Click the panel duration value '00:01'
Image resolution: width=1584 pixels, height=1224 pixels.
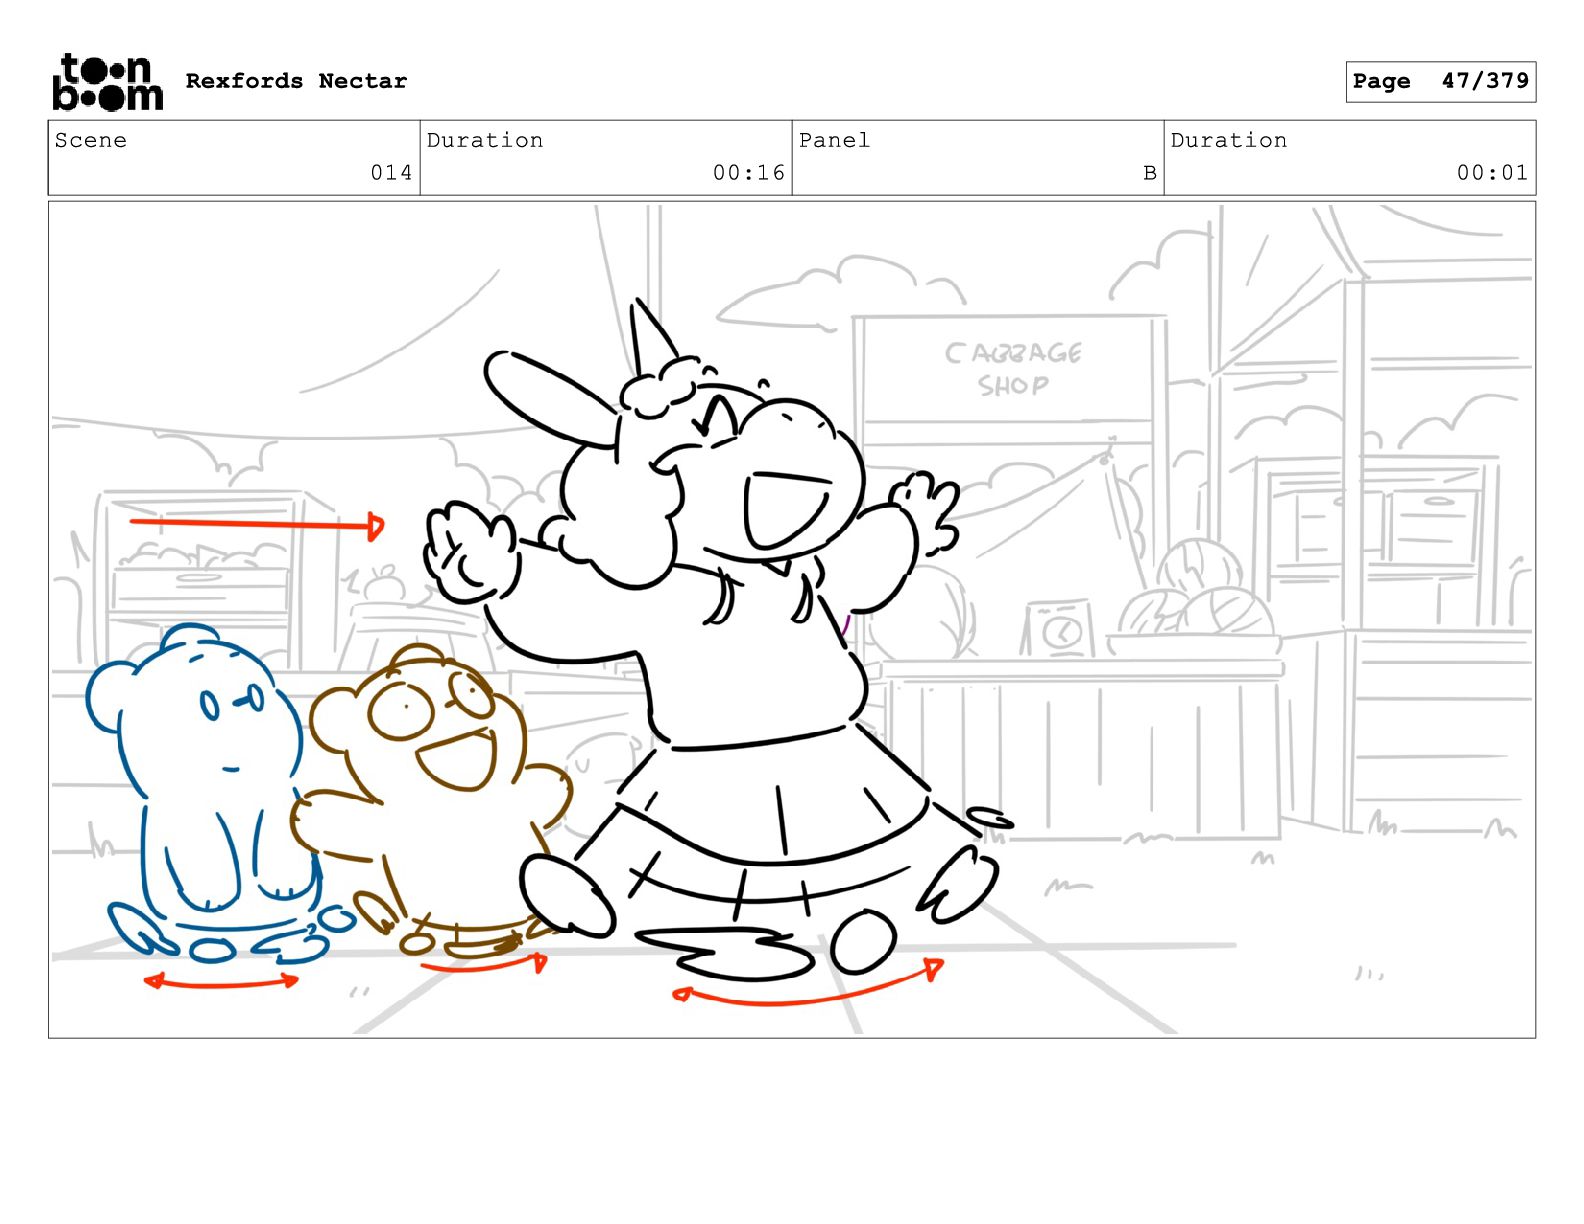click(1492, 172)
